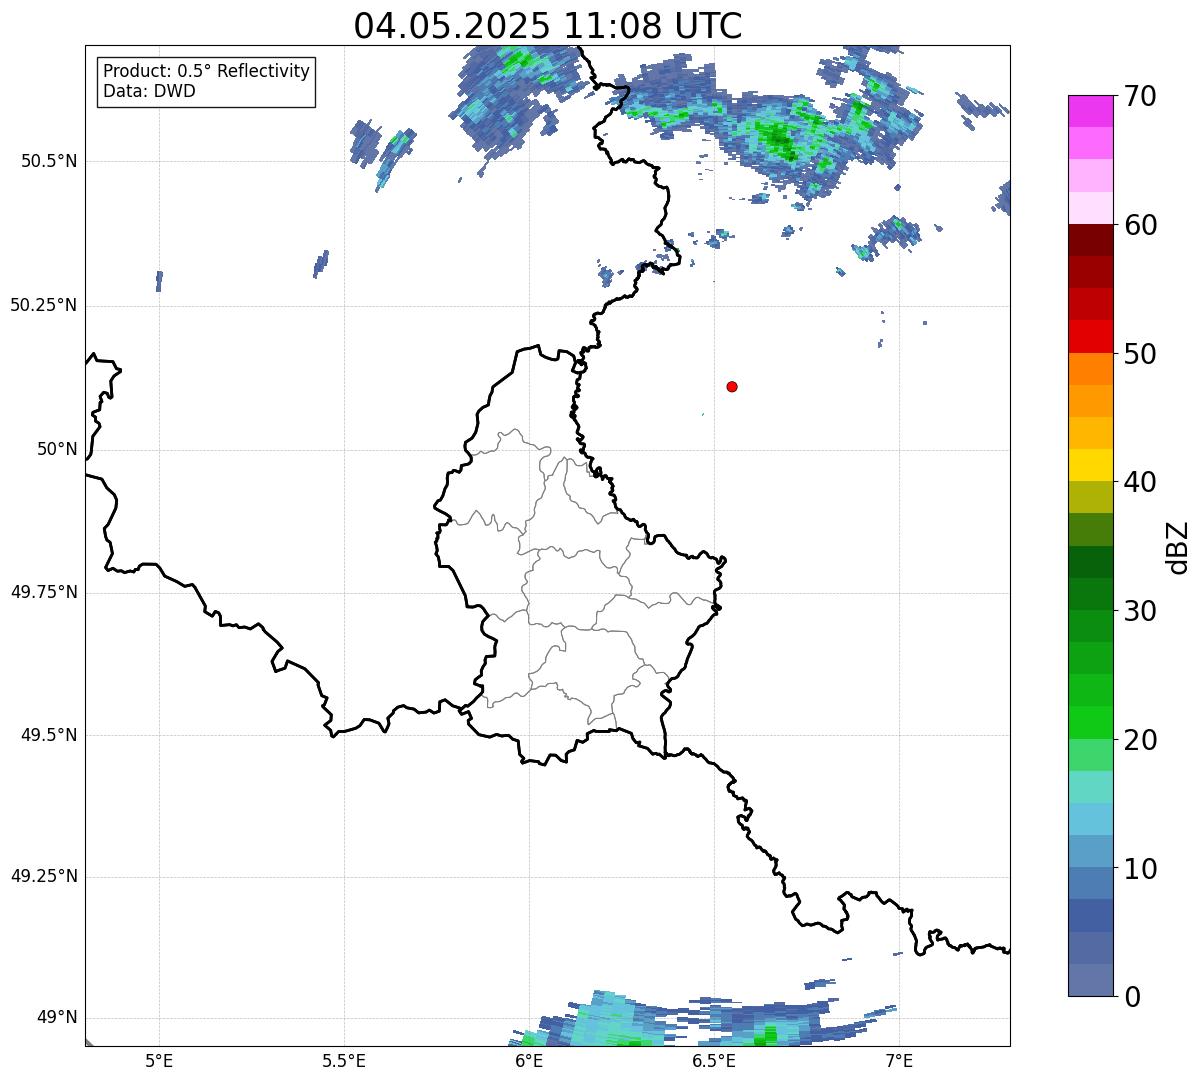This screenshot has height=1081, width=1202.
Task: Click the 6°E longitude label
Action: 529,1060
